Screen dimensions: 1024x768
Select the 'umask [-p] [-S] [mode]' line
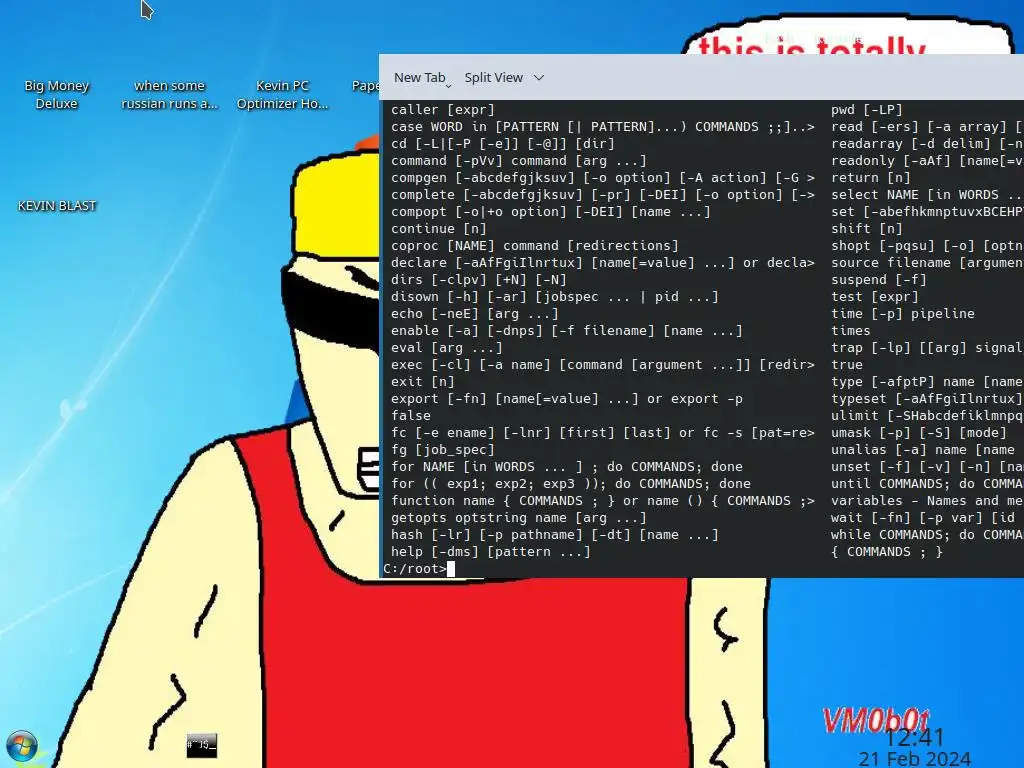click(x=919, y=432)
